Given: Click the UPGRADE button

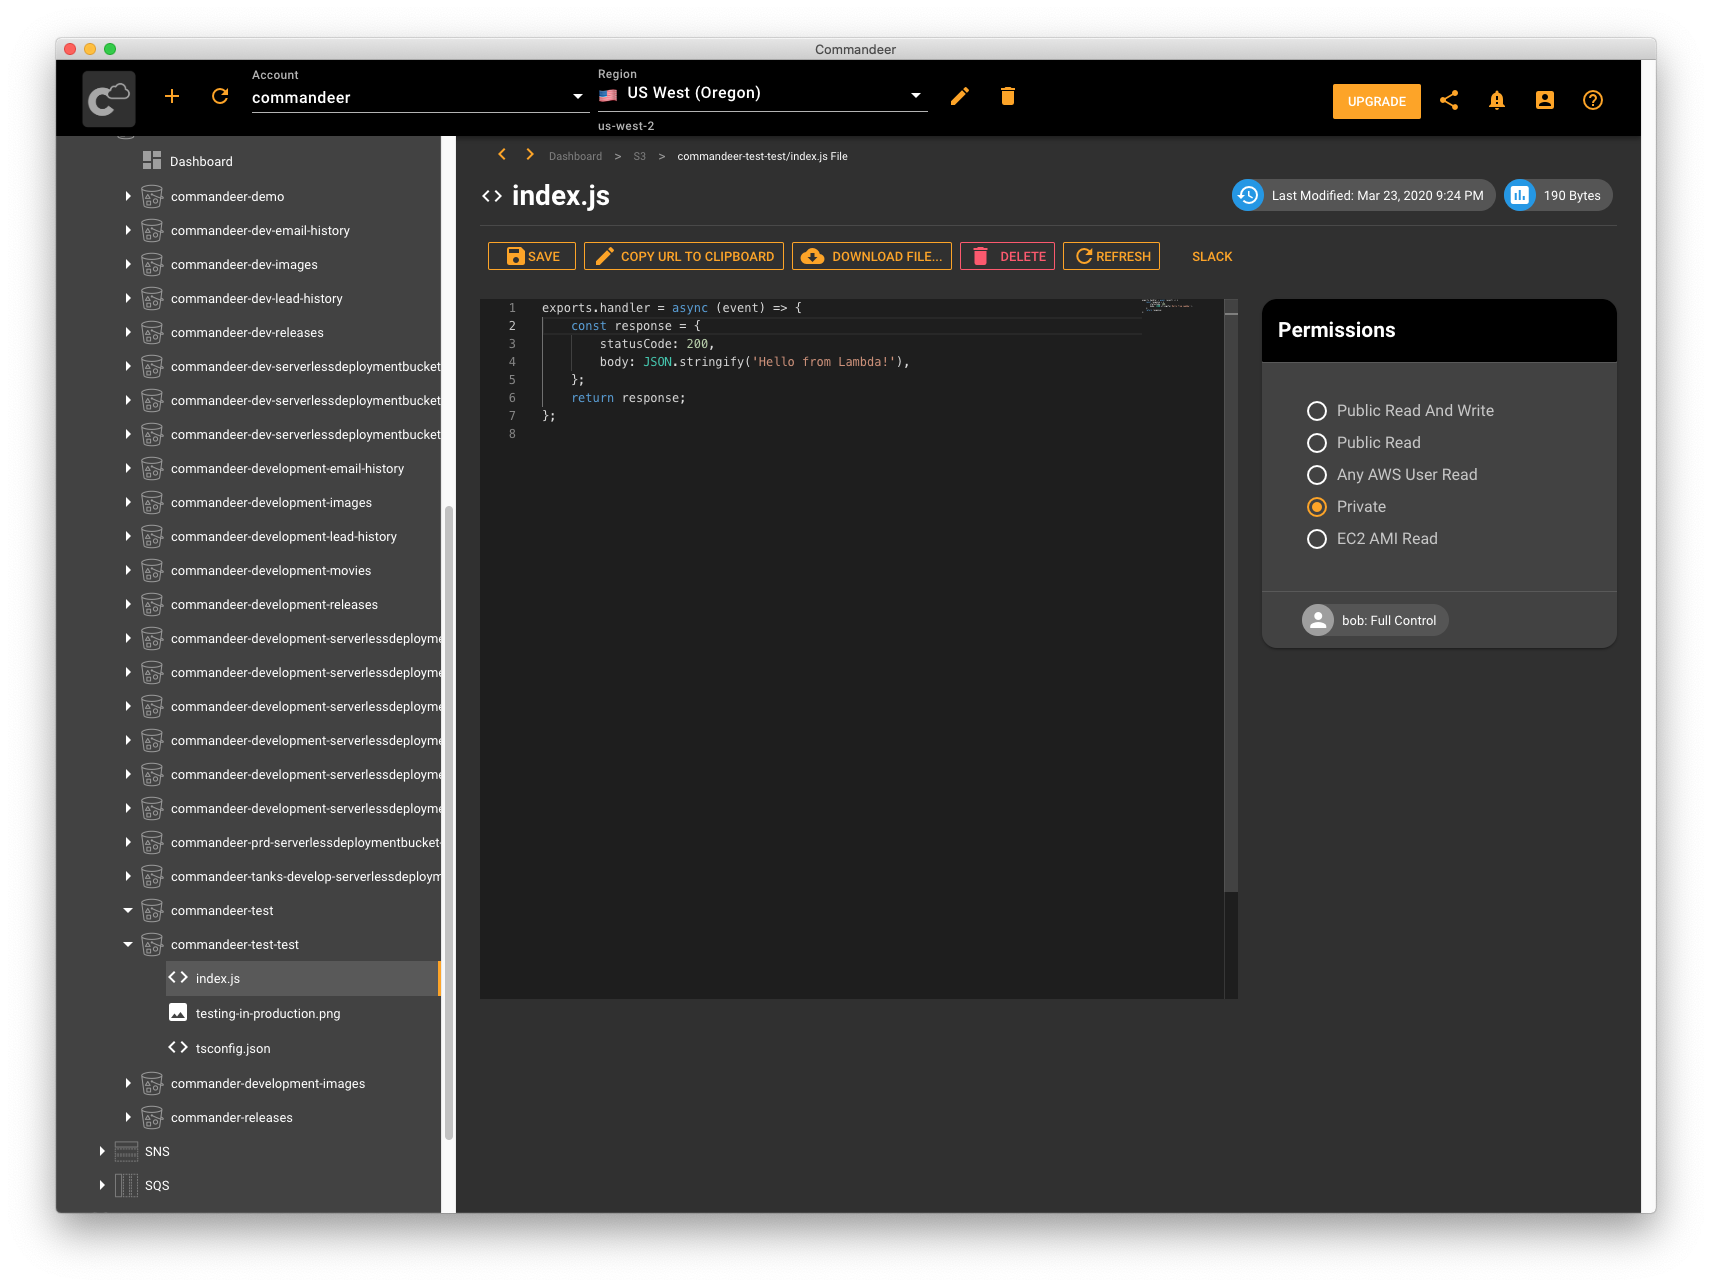Looking at the screenshot, I should [x=1377, y=101].
